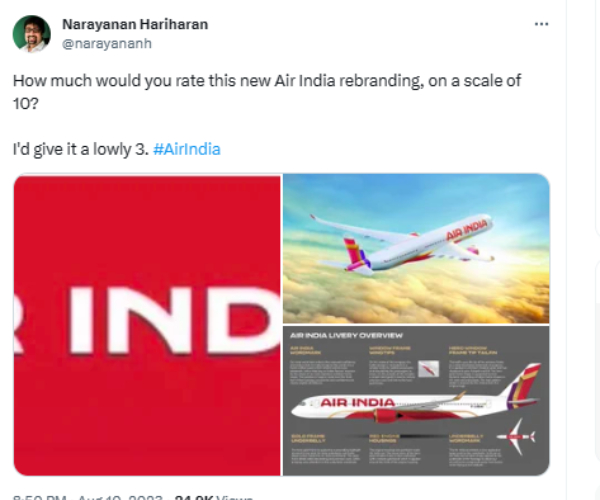This screenshot has height=500, width=600.
Task: Click the 24.0K Views count
Action: coord(213,498)
